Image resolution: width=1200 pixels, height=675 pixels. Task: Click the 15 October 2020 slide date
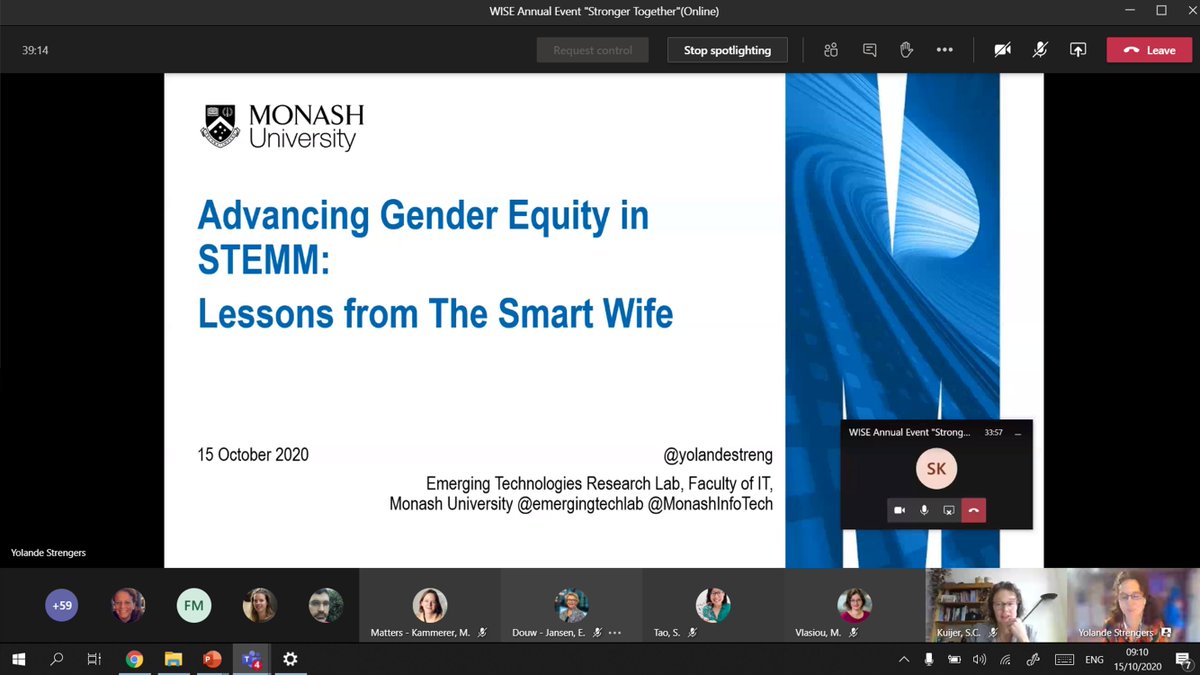coord(253,455)
